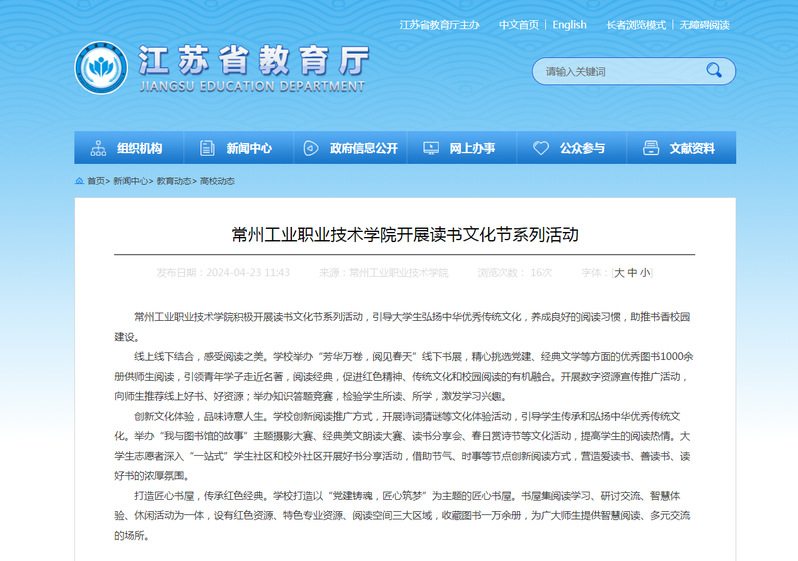Set font size to 小 (small)
Screen dimensions: 798x561
coord(645,272)
